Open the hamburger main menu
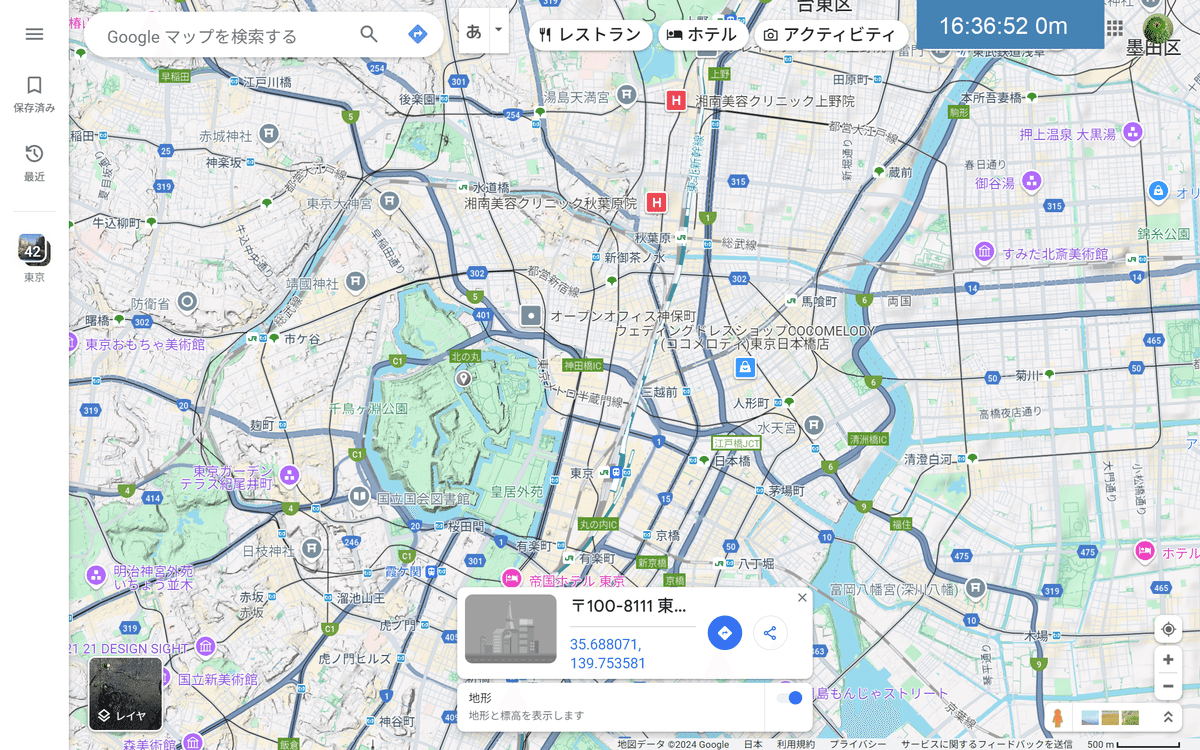 click(34, 34)
